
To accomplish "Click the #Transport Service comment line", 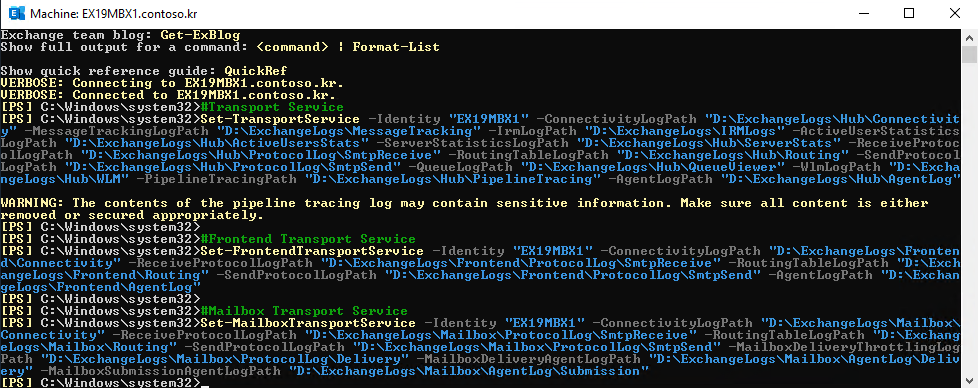I will tap(272, 107).
